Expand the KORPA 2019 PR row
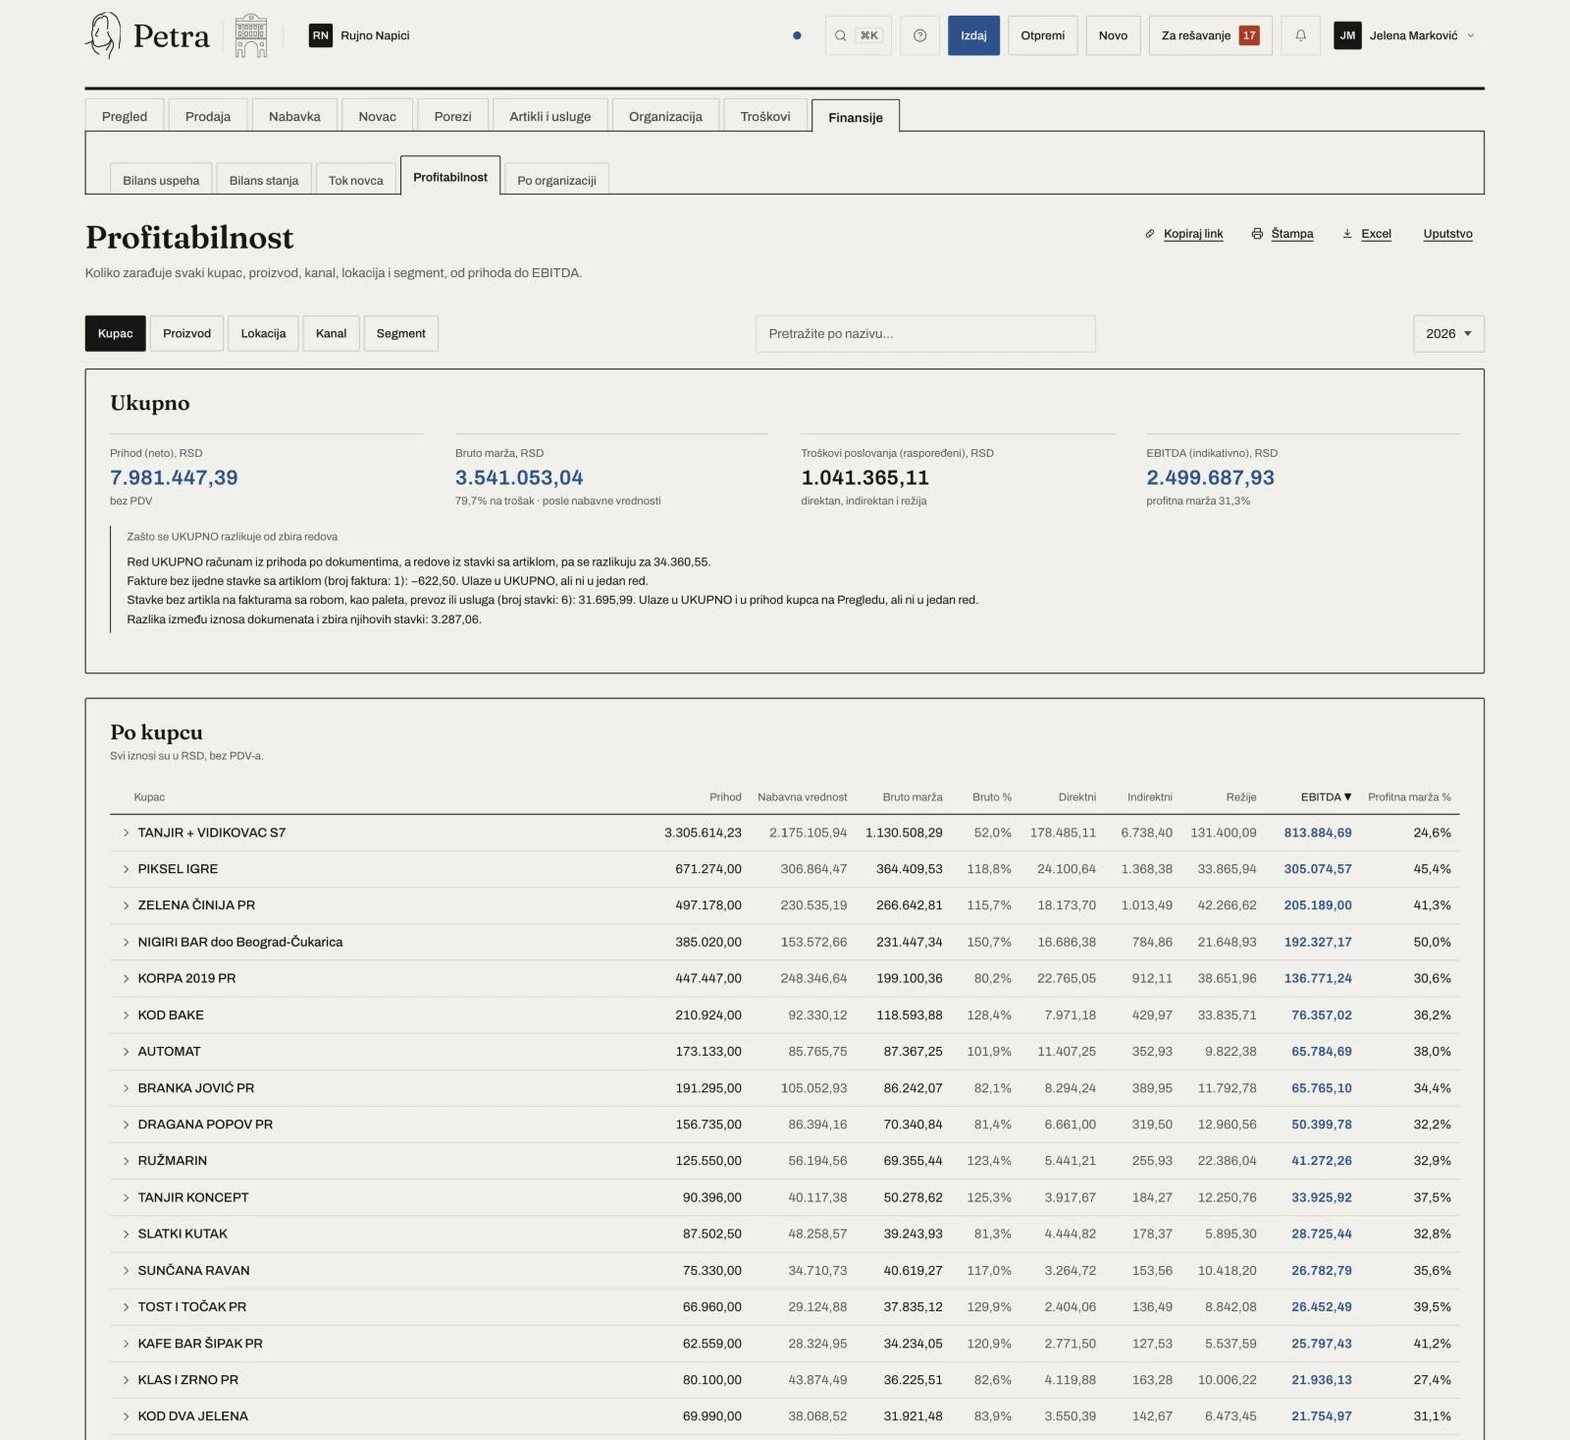This screenshot has width=1570, height=1440. [126, 979]
